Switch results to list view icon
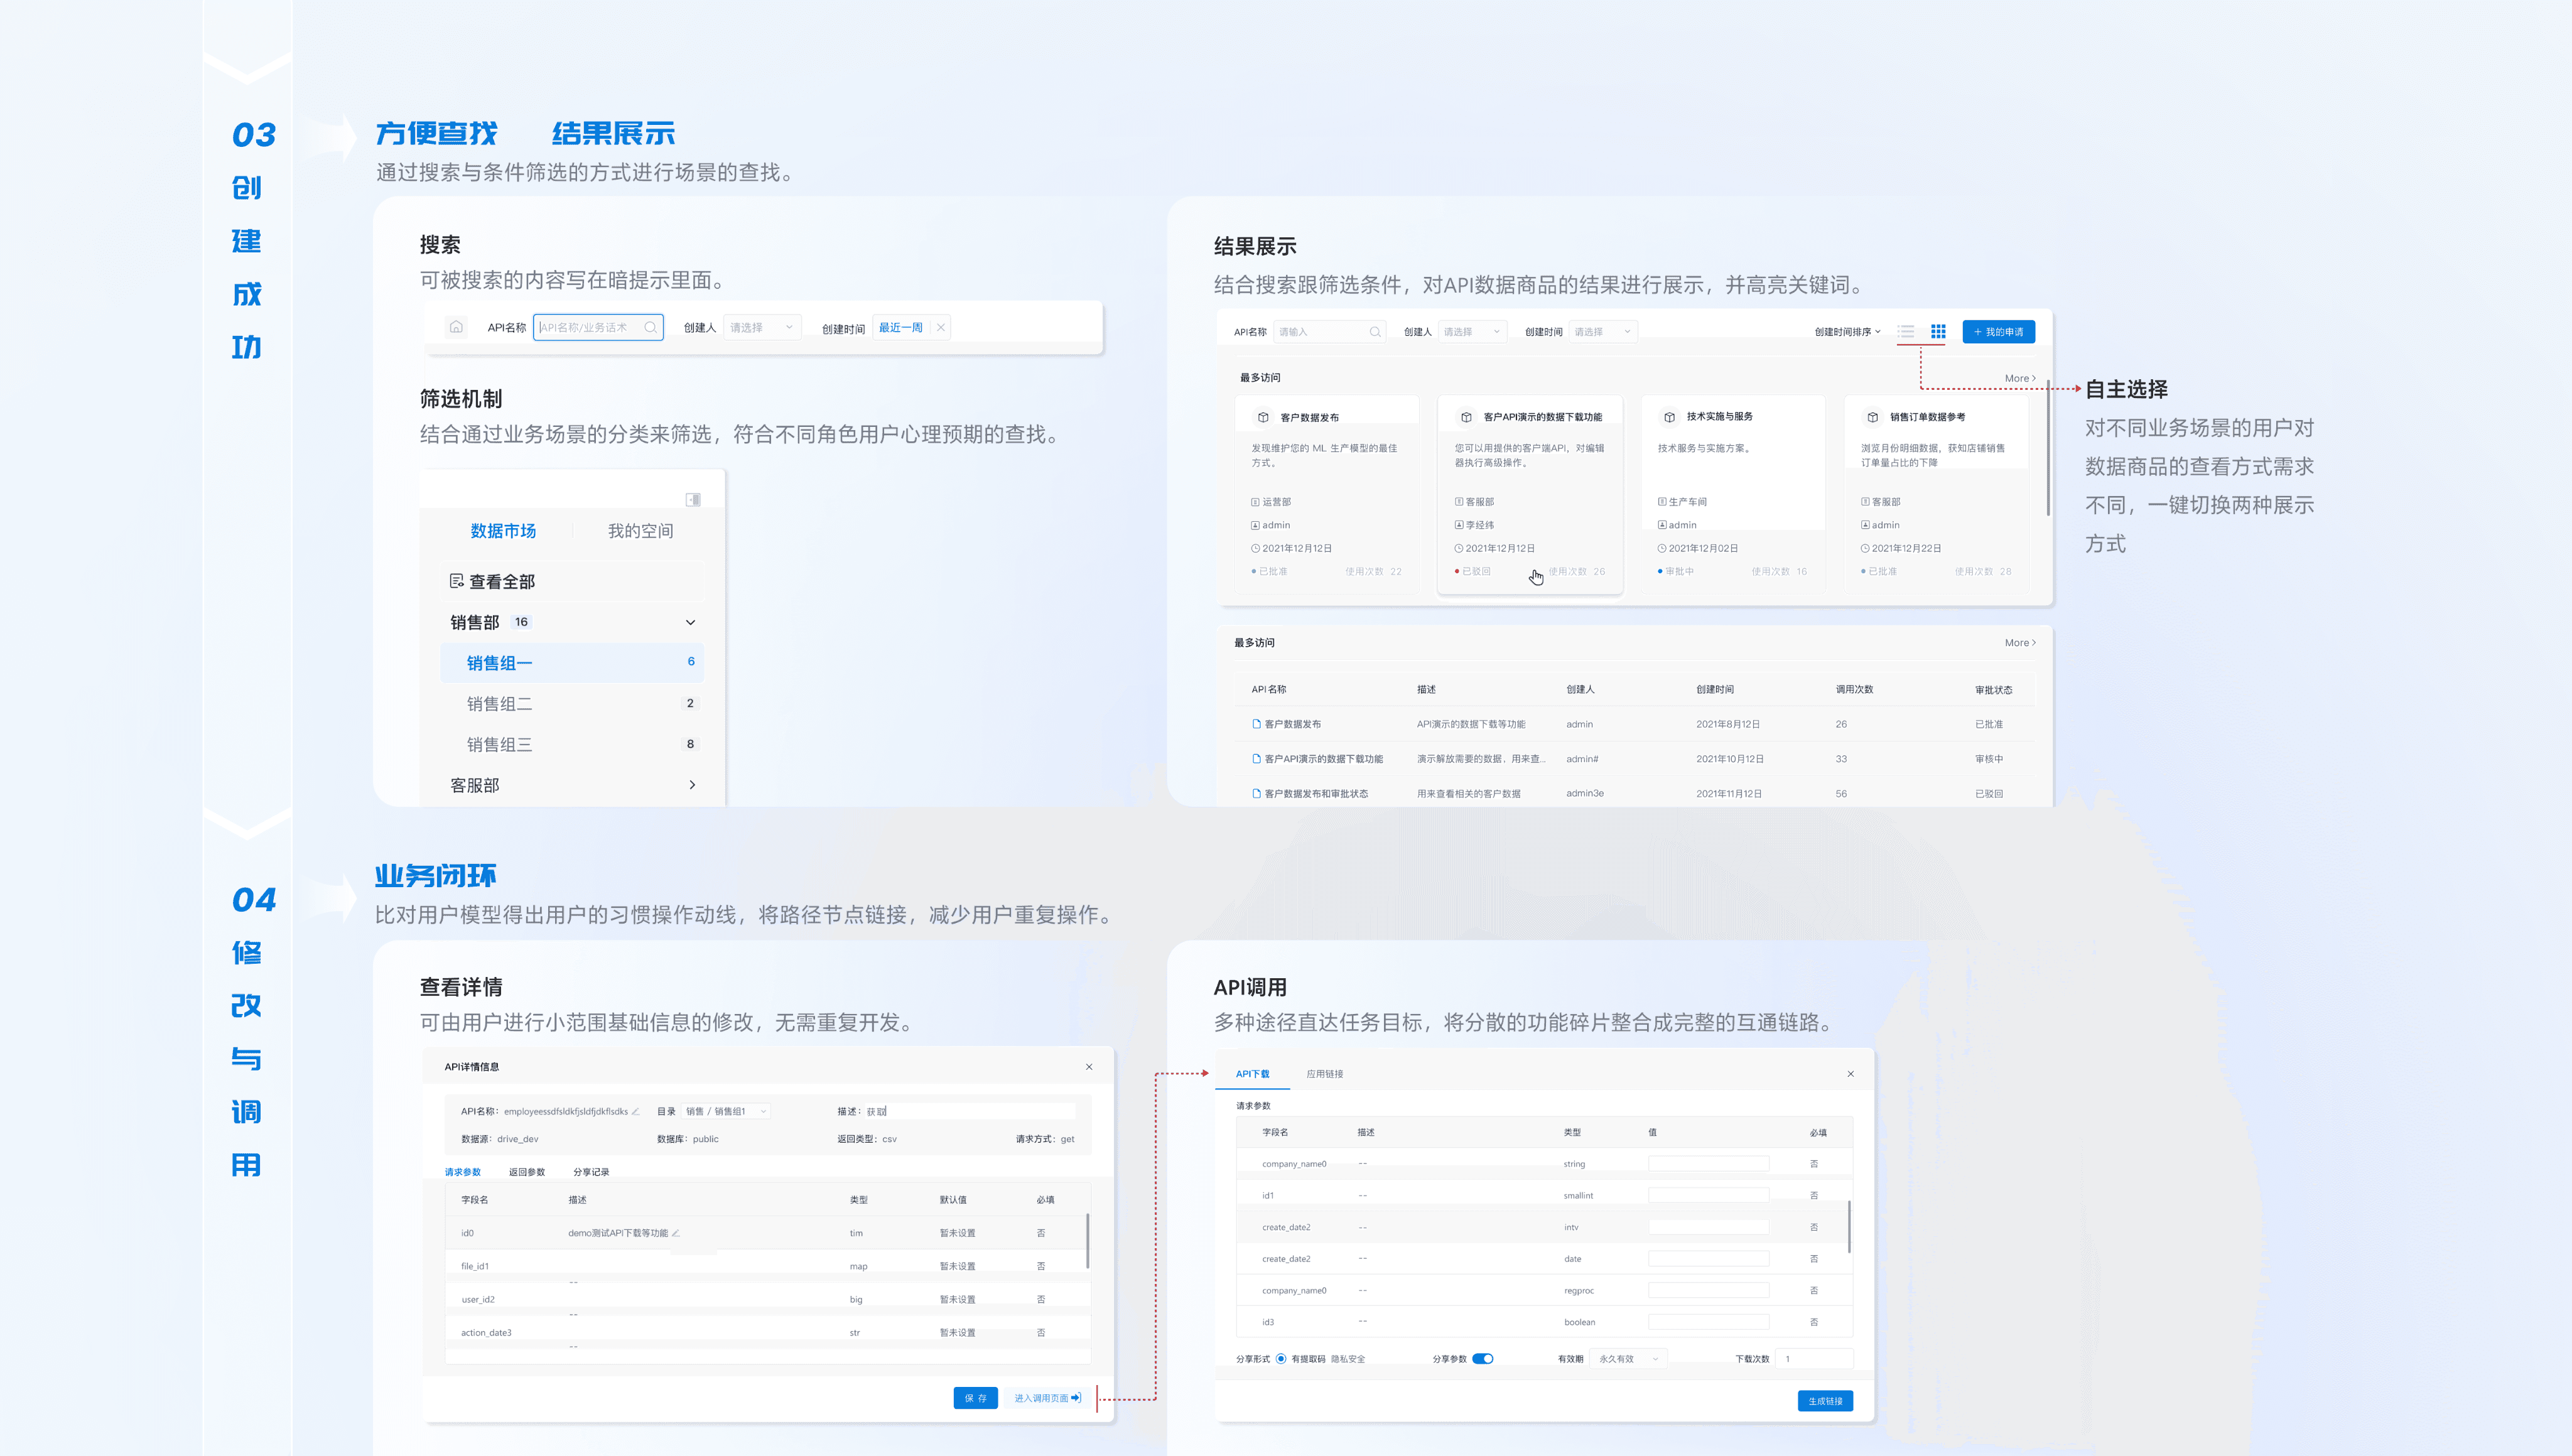Viewport: 2572px width, 1456px height. (1906, 331)
